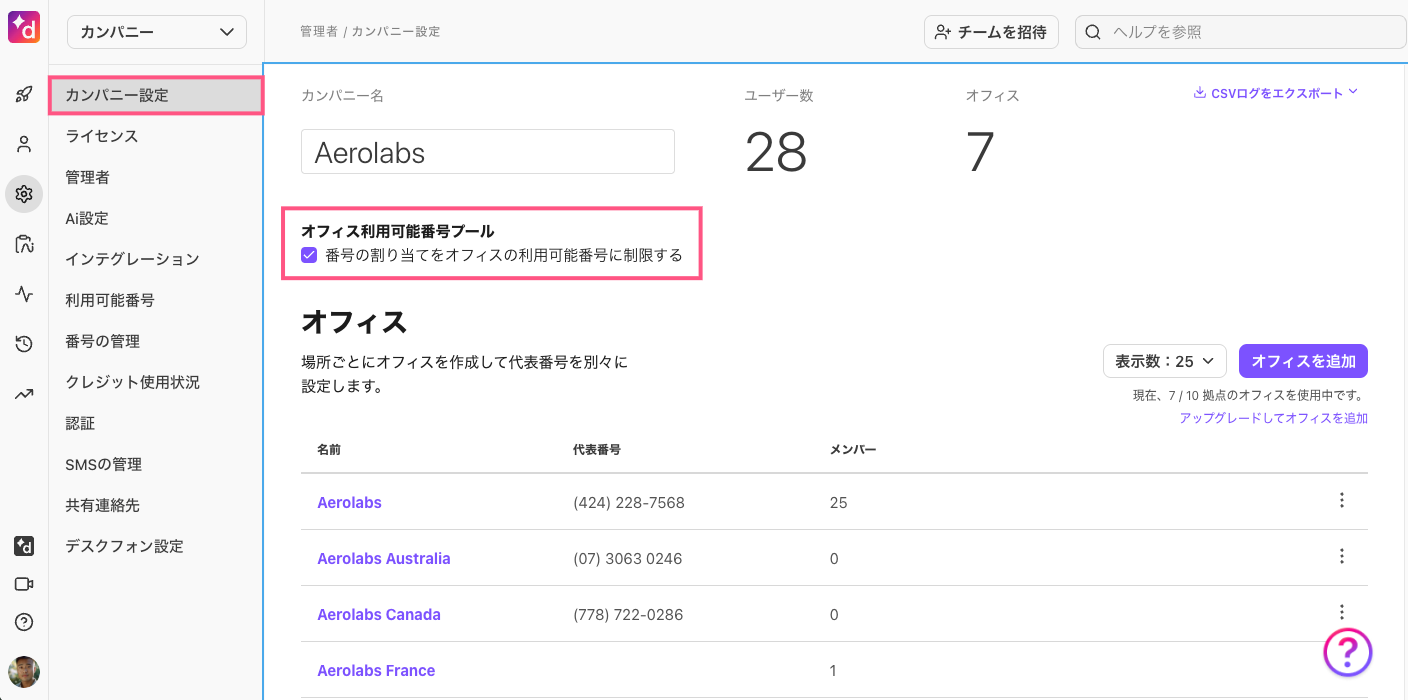Open the user profile icon in sidebar

[x=24, y=144]
